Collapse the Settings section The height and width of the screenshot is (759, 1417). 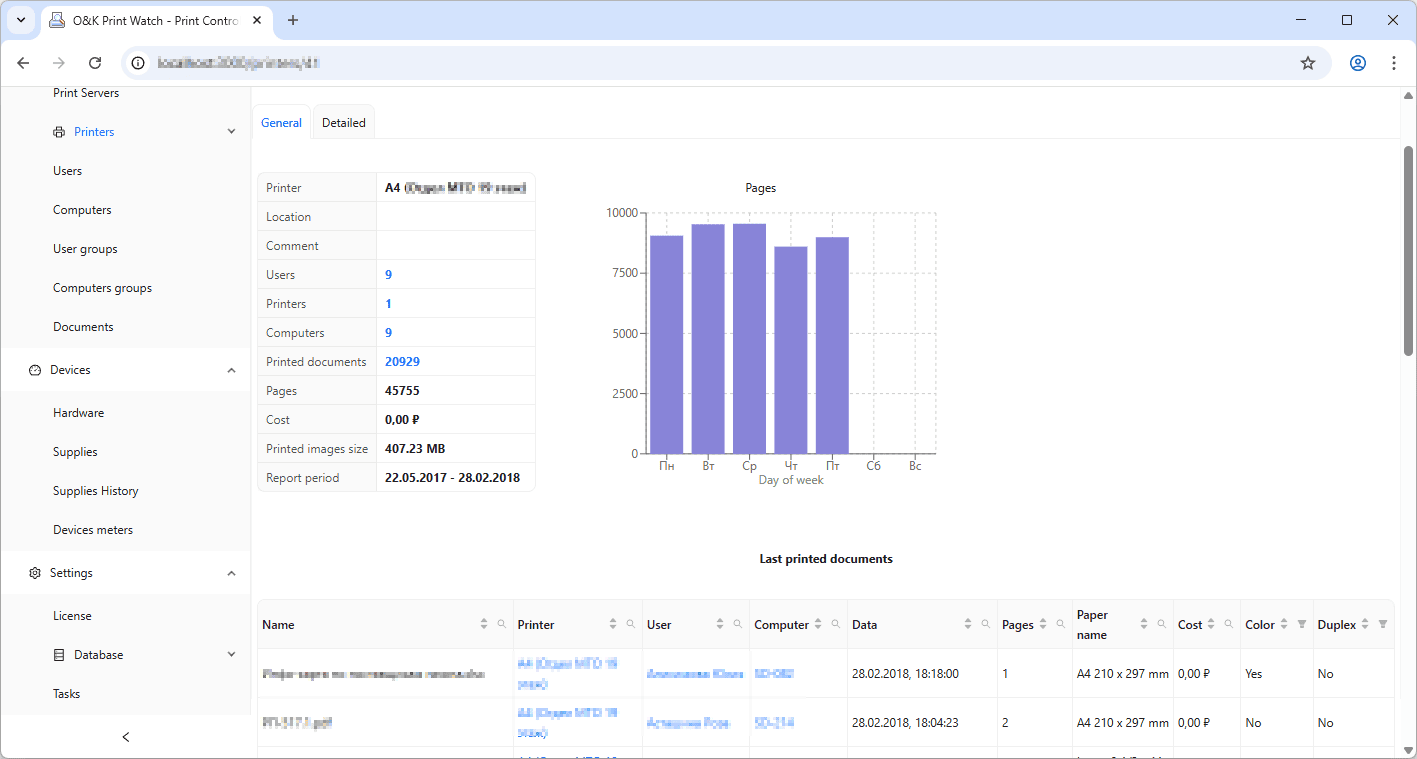click(x=231, y=573)
